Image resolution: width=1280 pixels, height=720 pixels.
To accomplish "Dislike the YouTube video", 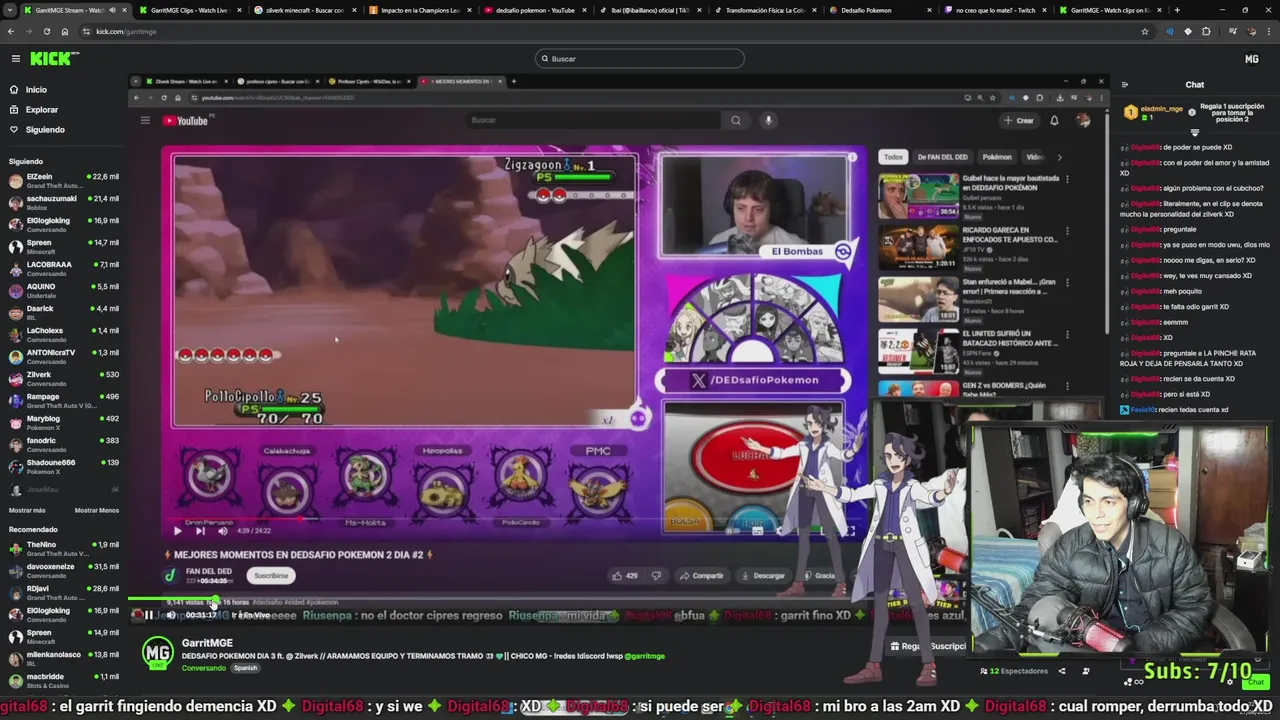I will tap(656, 576).
